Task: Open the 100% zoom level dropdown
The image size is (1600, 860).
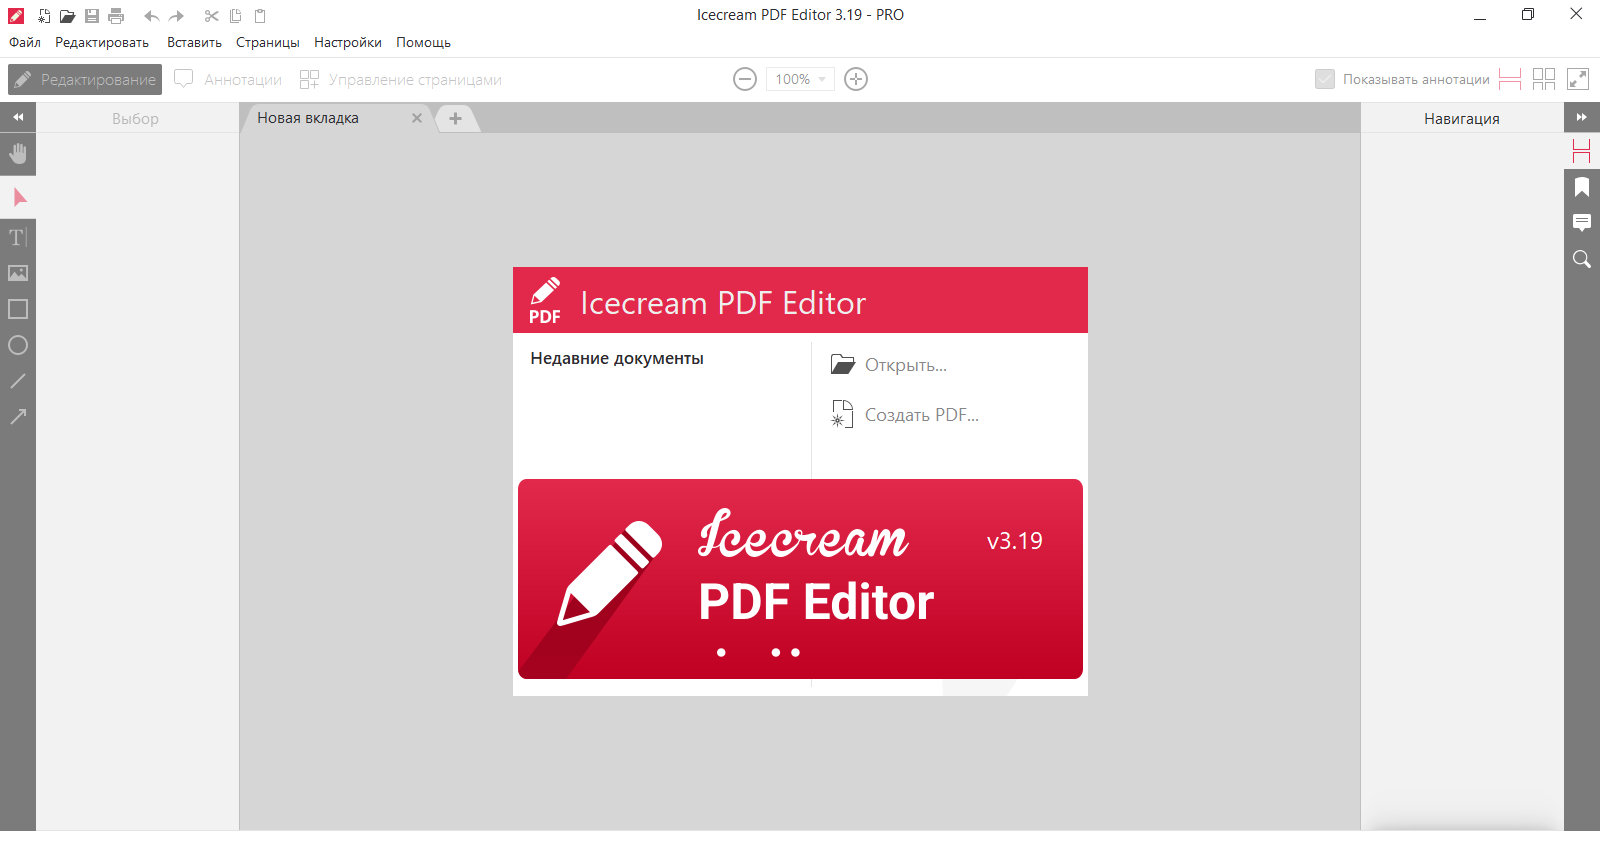Action: click(x=800, y=79)
